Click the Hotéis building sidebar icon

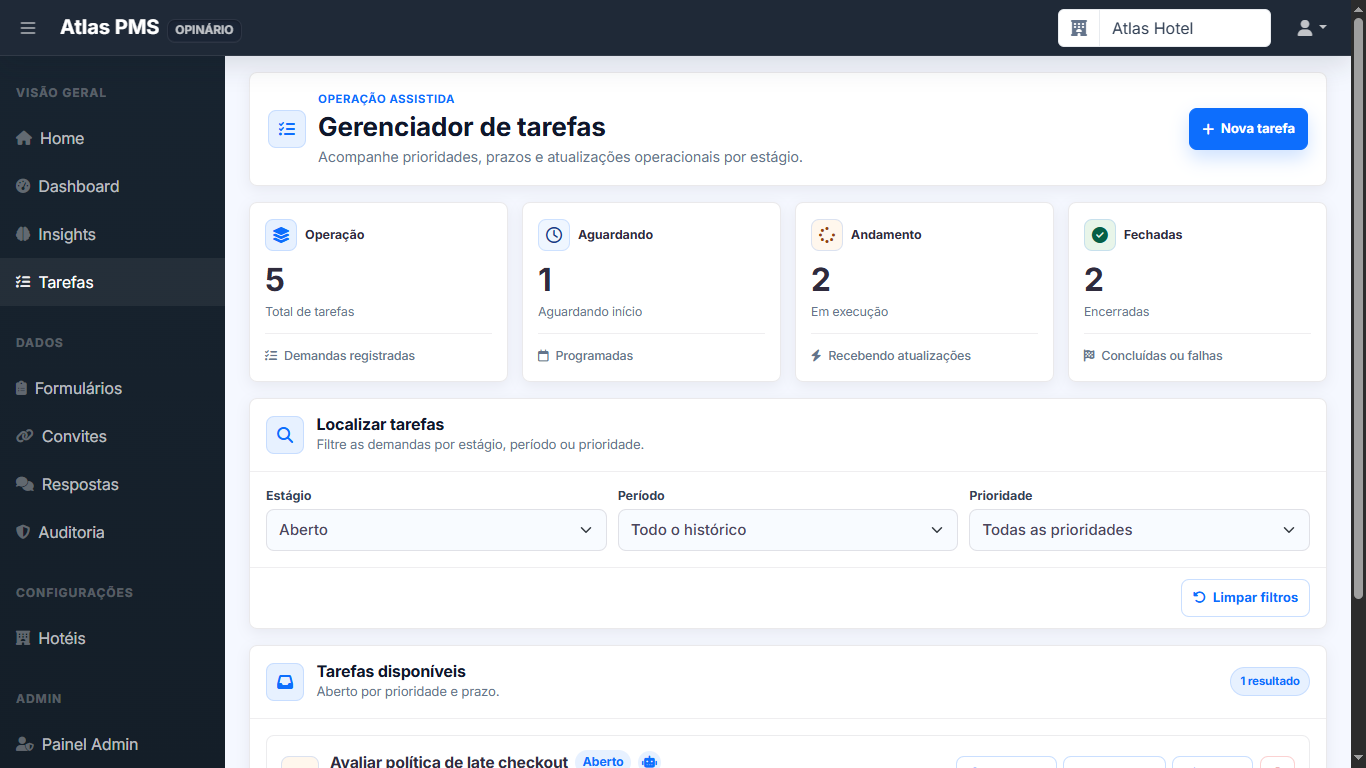pyautogui.click(x=24, y=638)
